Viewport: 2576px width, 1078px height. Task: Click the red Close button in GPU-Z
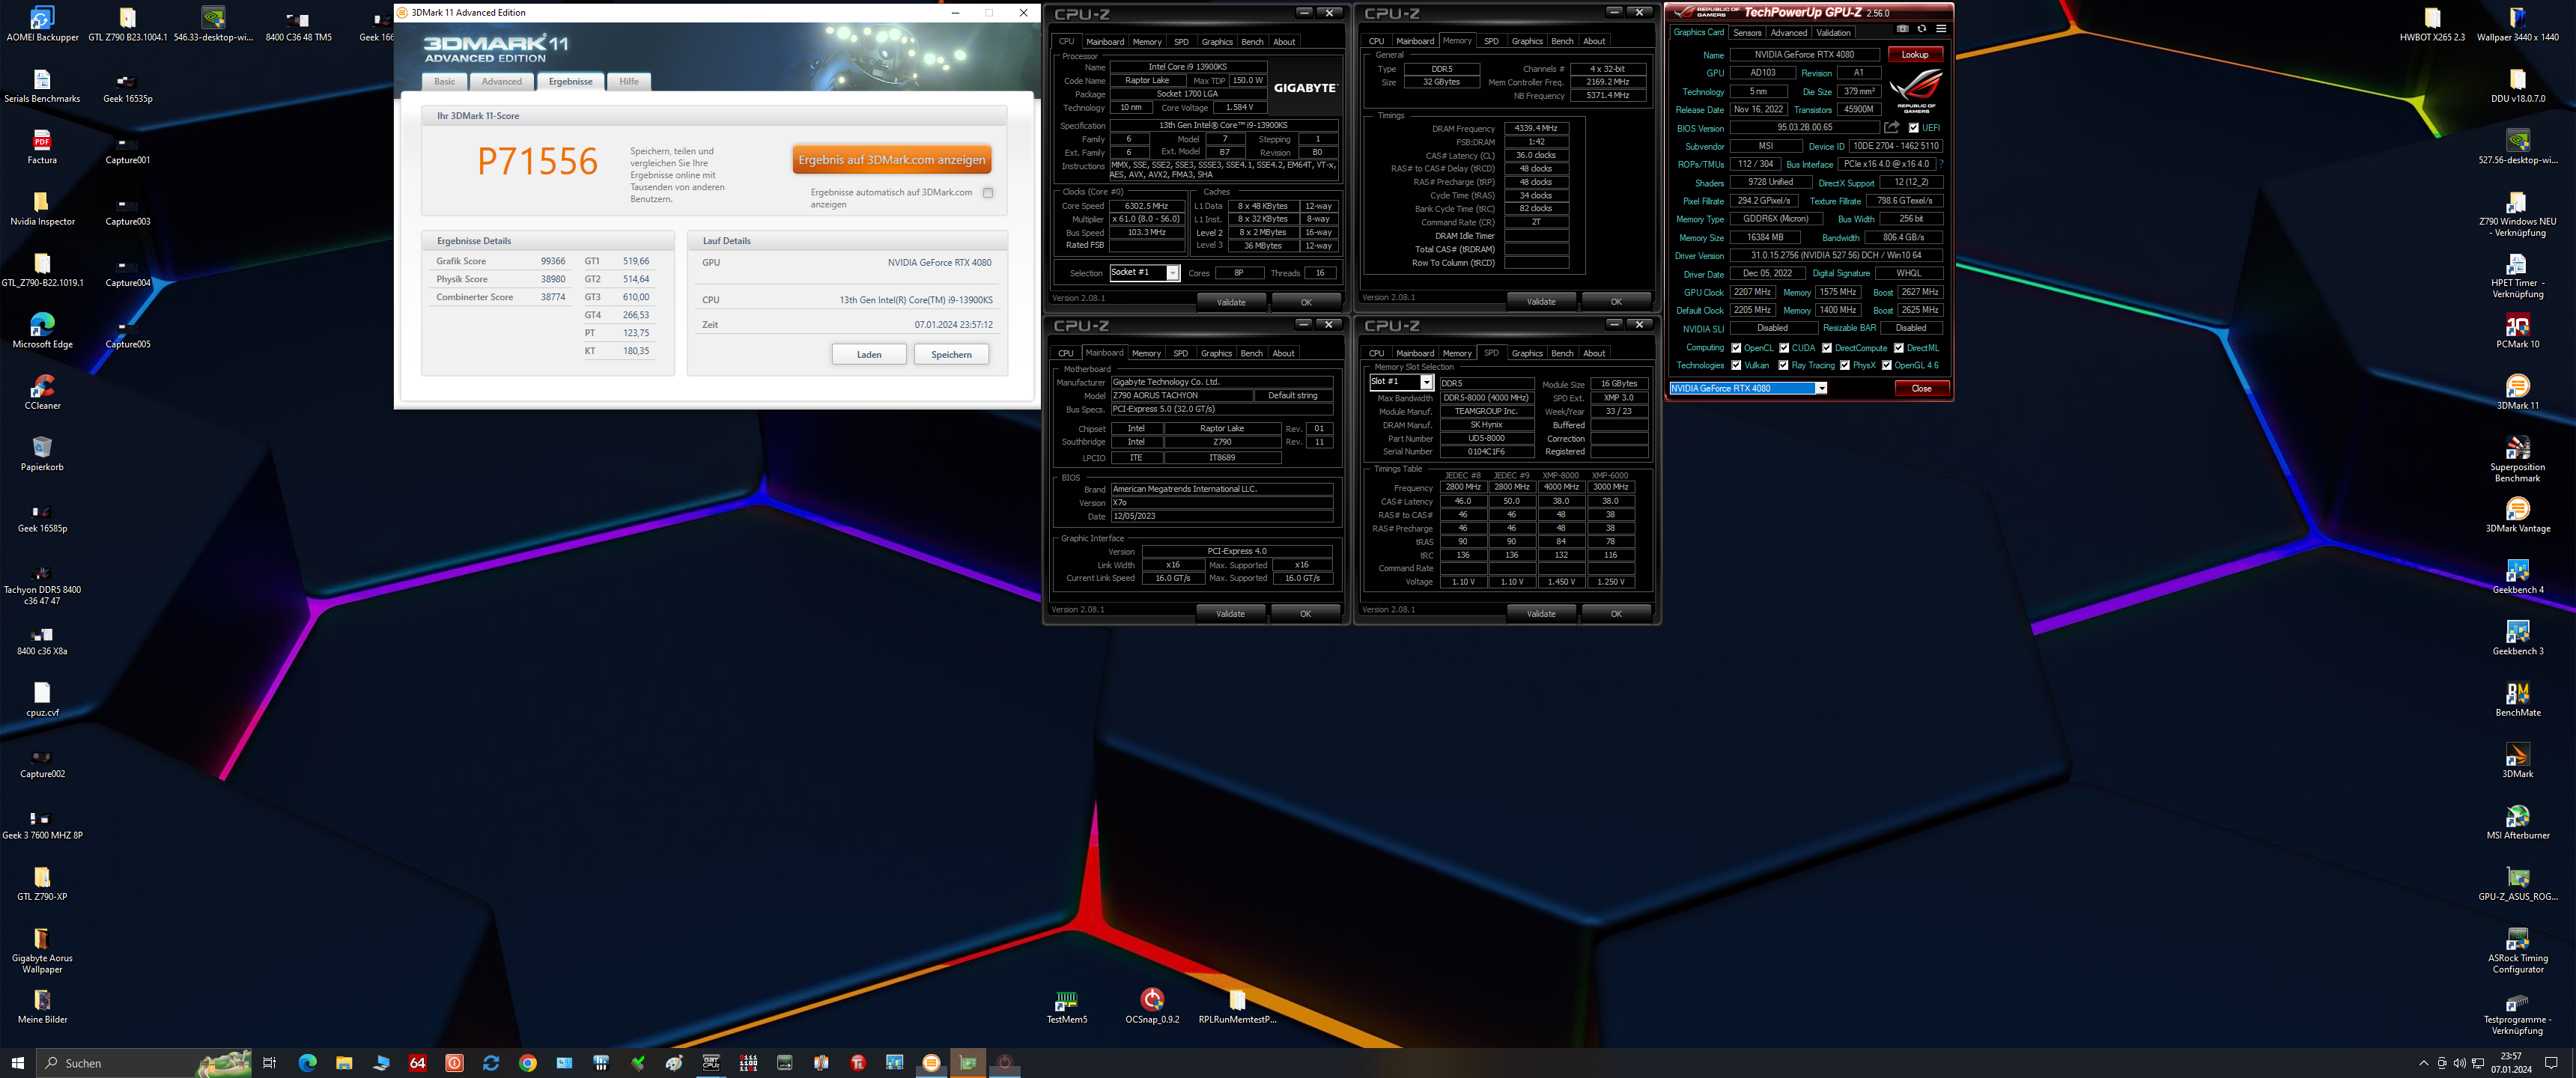tap(1921, 388)
